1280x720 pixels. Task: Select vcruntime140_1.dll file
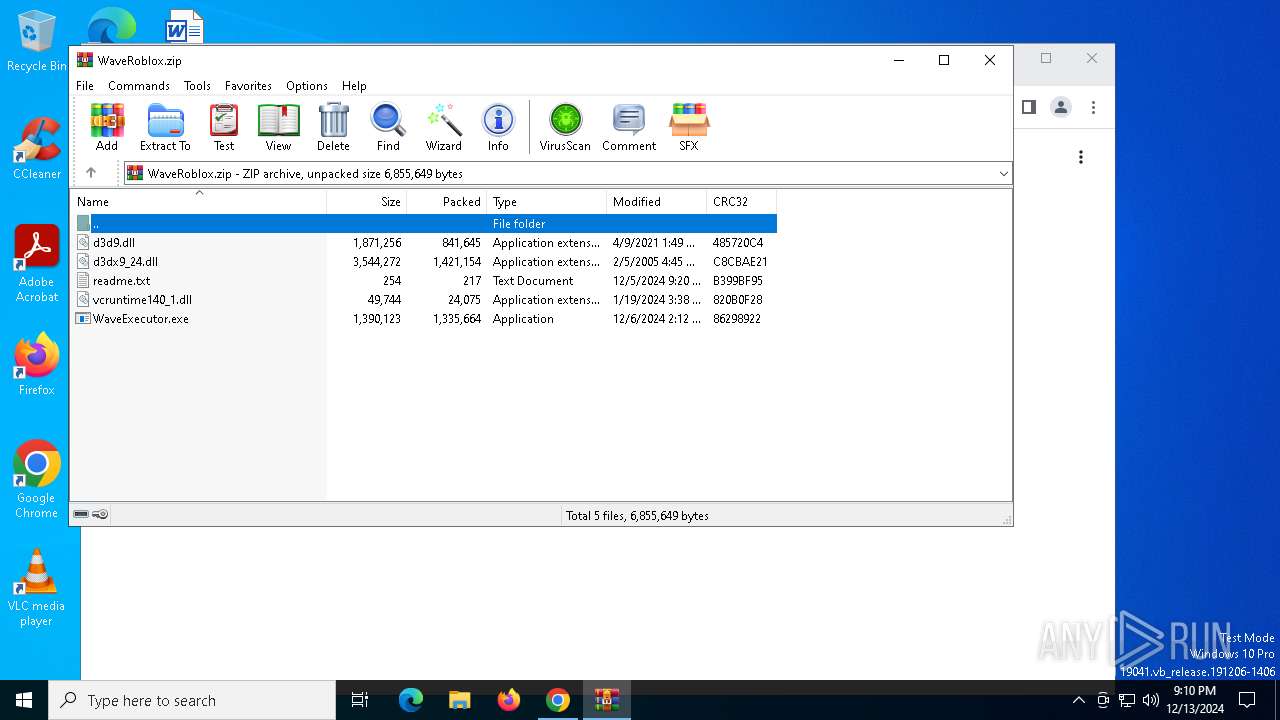[424, 299]
